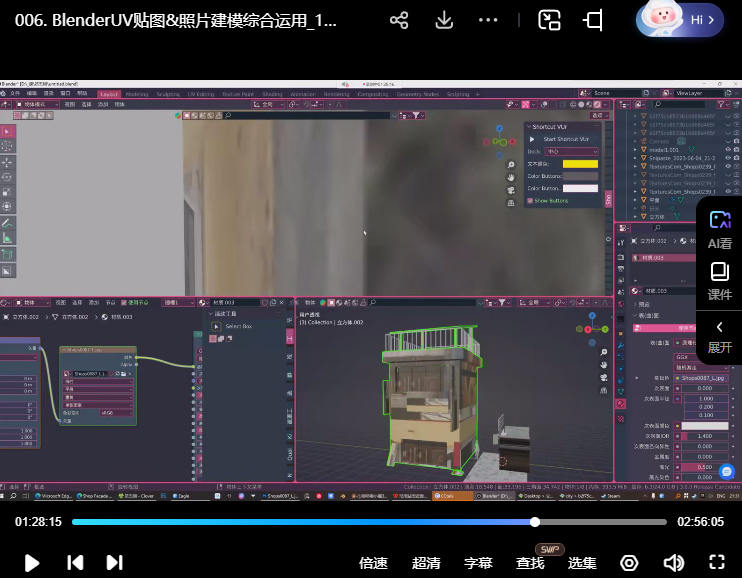This screenshot has height=578, width=742.
Task: Enable picture-in-picture mini player mode
Action: [549, 20]
